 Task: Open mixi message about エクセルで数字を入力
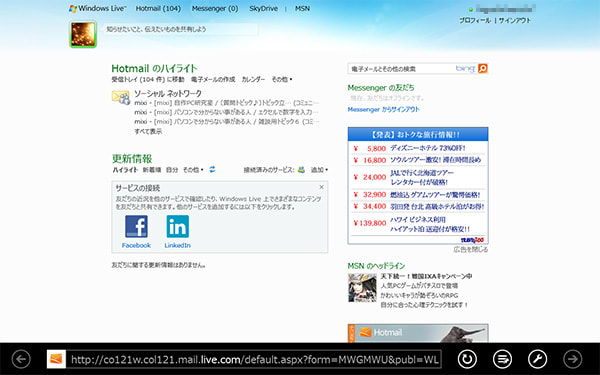(226, 112)
